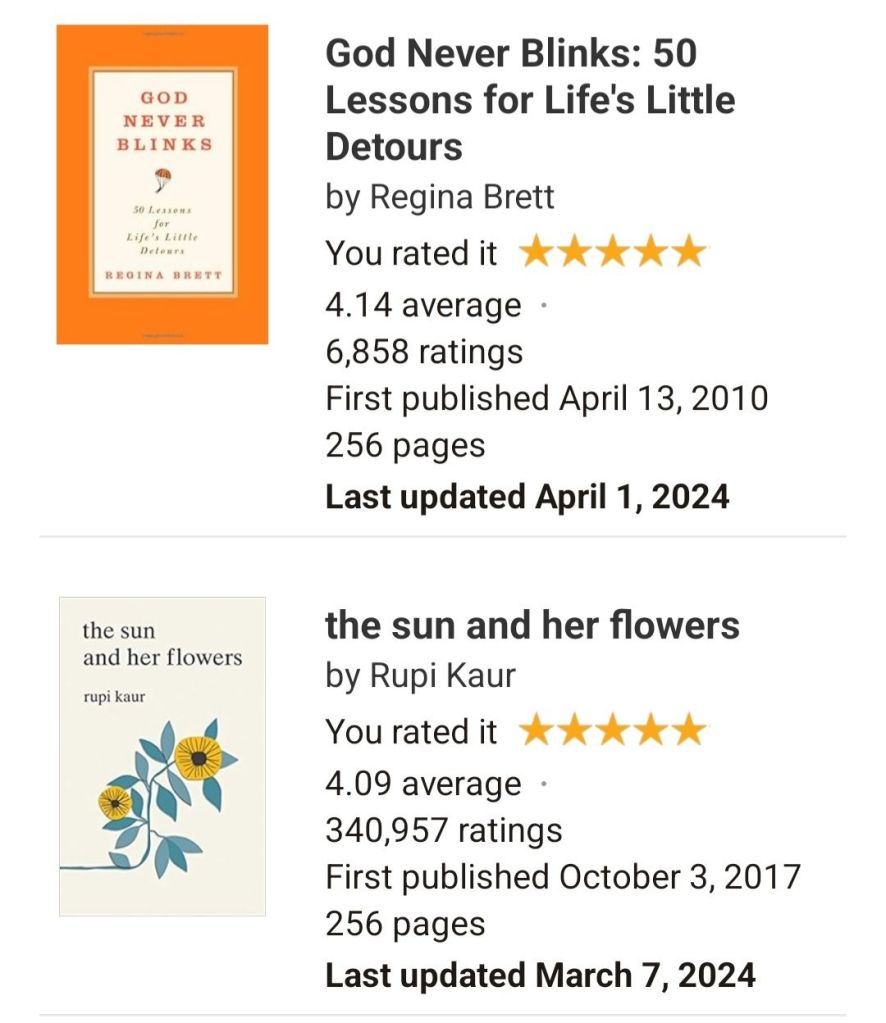Click the third star for God Never Blinks
Image resolution: width=886 pixels, height=1023 pixels.
click(612, 253)
